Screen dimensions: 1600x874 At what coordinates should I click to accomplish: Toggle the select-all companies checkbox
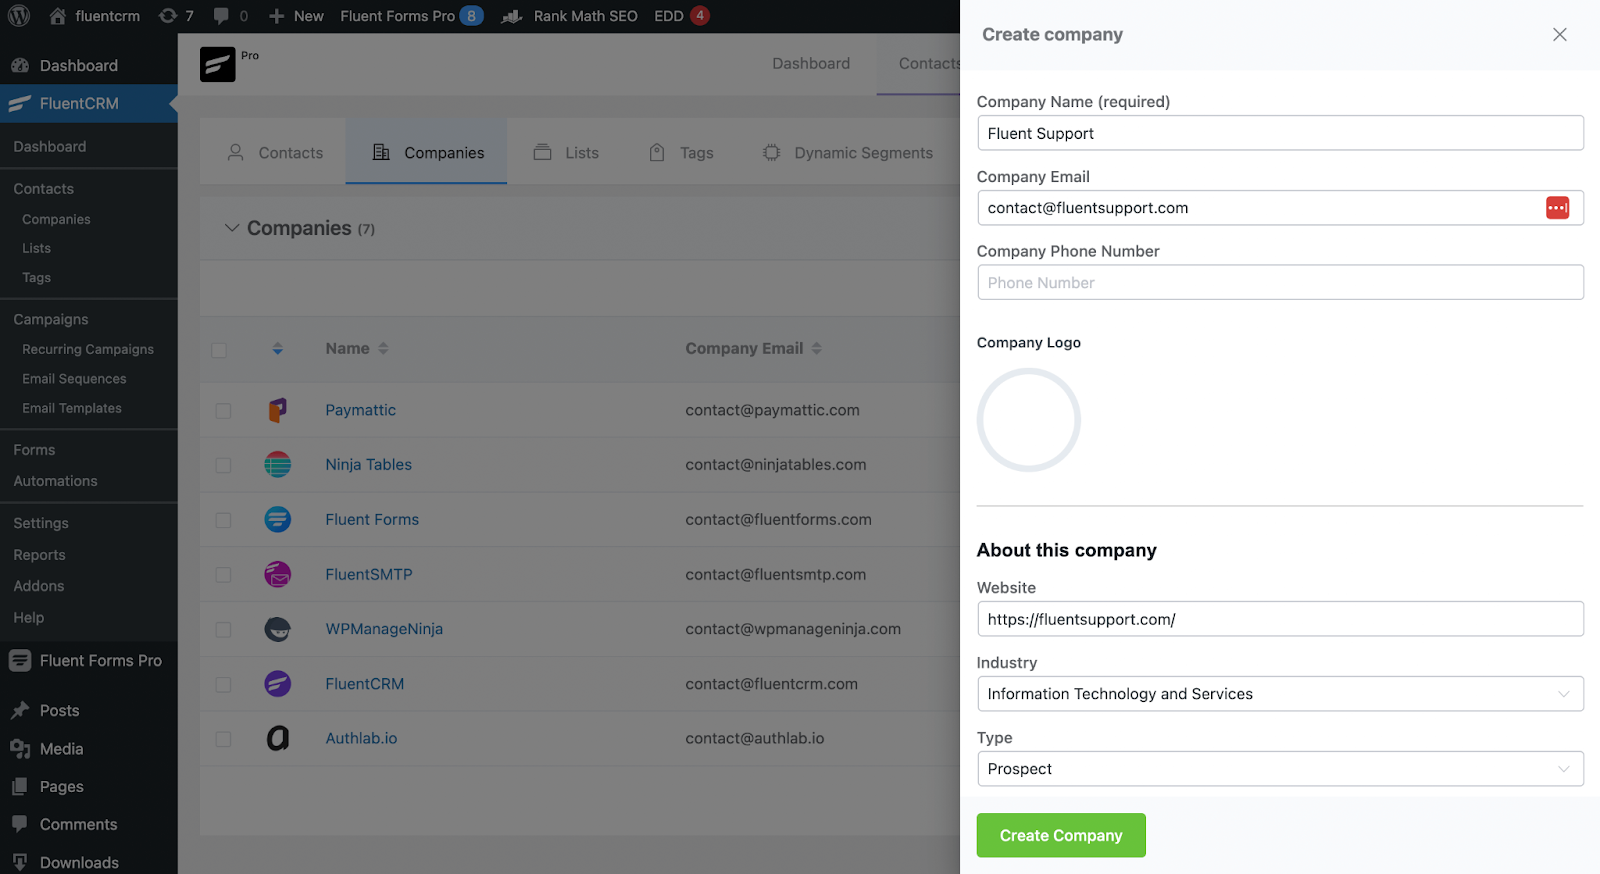(x=219, y=350)
